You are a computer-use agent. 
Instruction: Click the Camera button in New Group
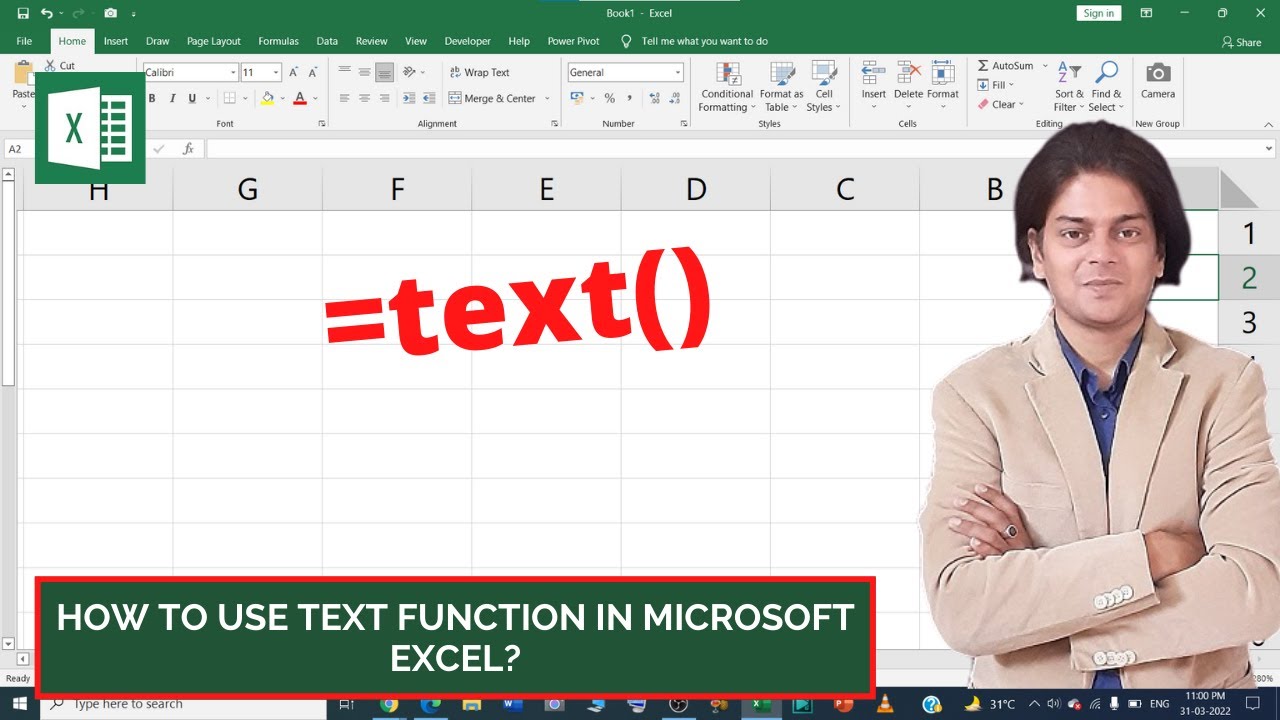[x=1158, y=82]
